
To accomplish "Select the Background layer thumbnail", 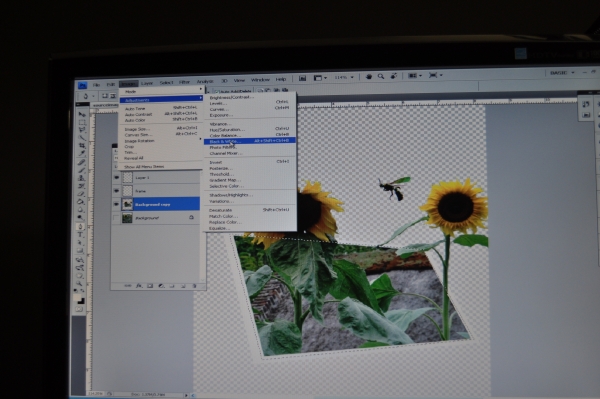I will [x=127, y=218].
